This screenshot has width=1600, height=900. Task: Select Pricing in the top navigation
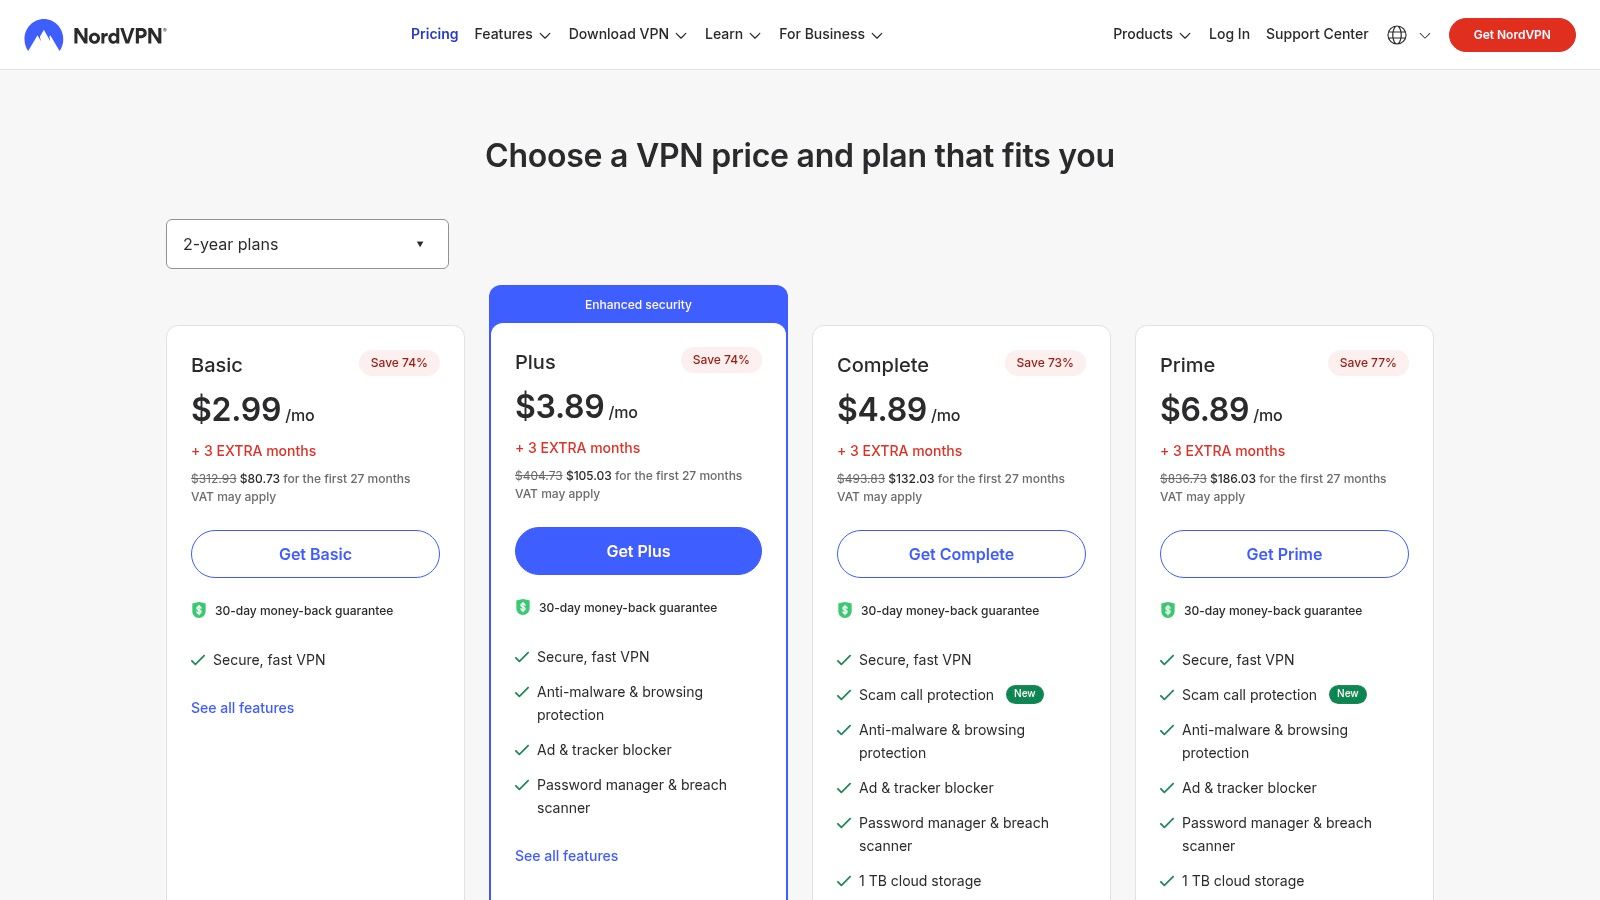434,33
